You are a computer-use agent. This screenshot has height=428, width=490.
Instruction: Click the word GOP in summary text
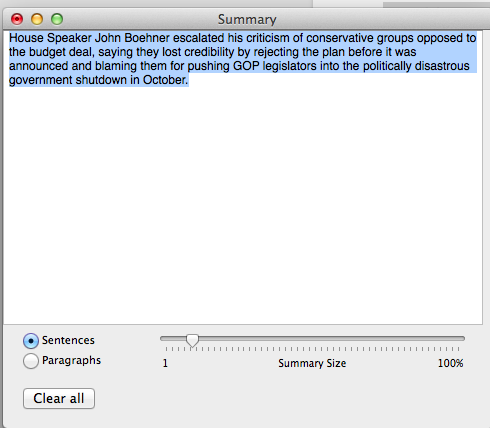246,66
